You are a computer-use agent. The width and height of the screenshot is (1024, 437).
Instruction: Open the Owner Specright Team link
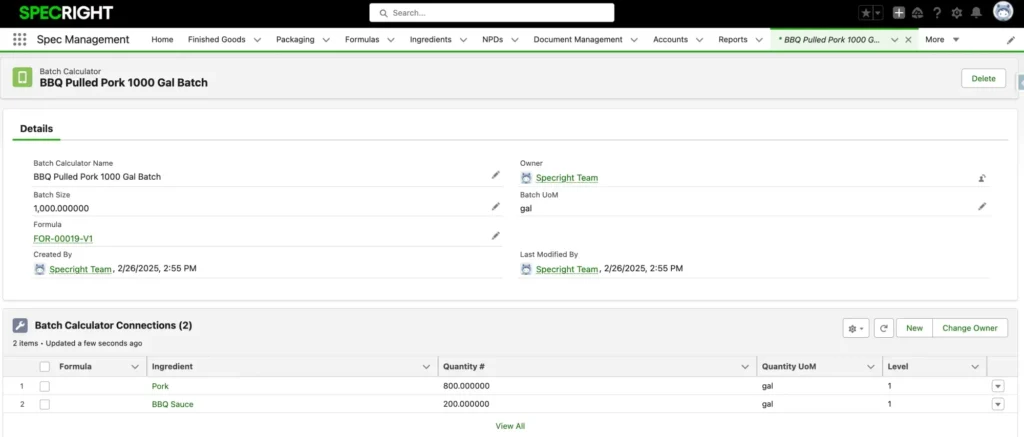[x=567, y=178]
